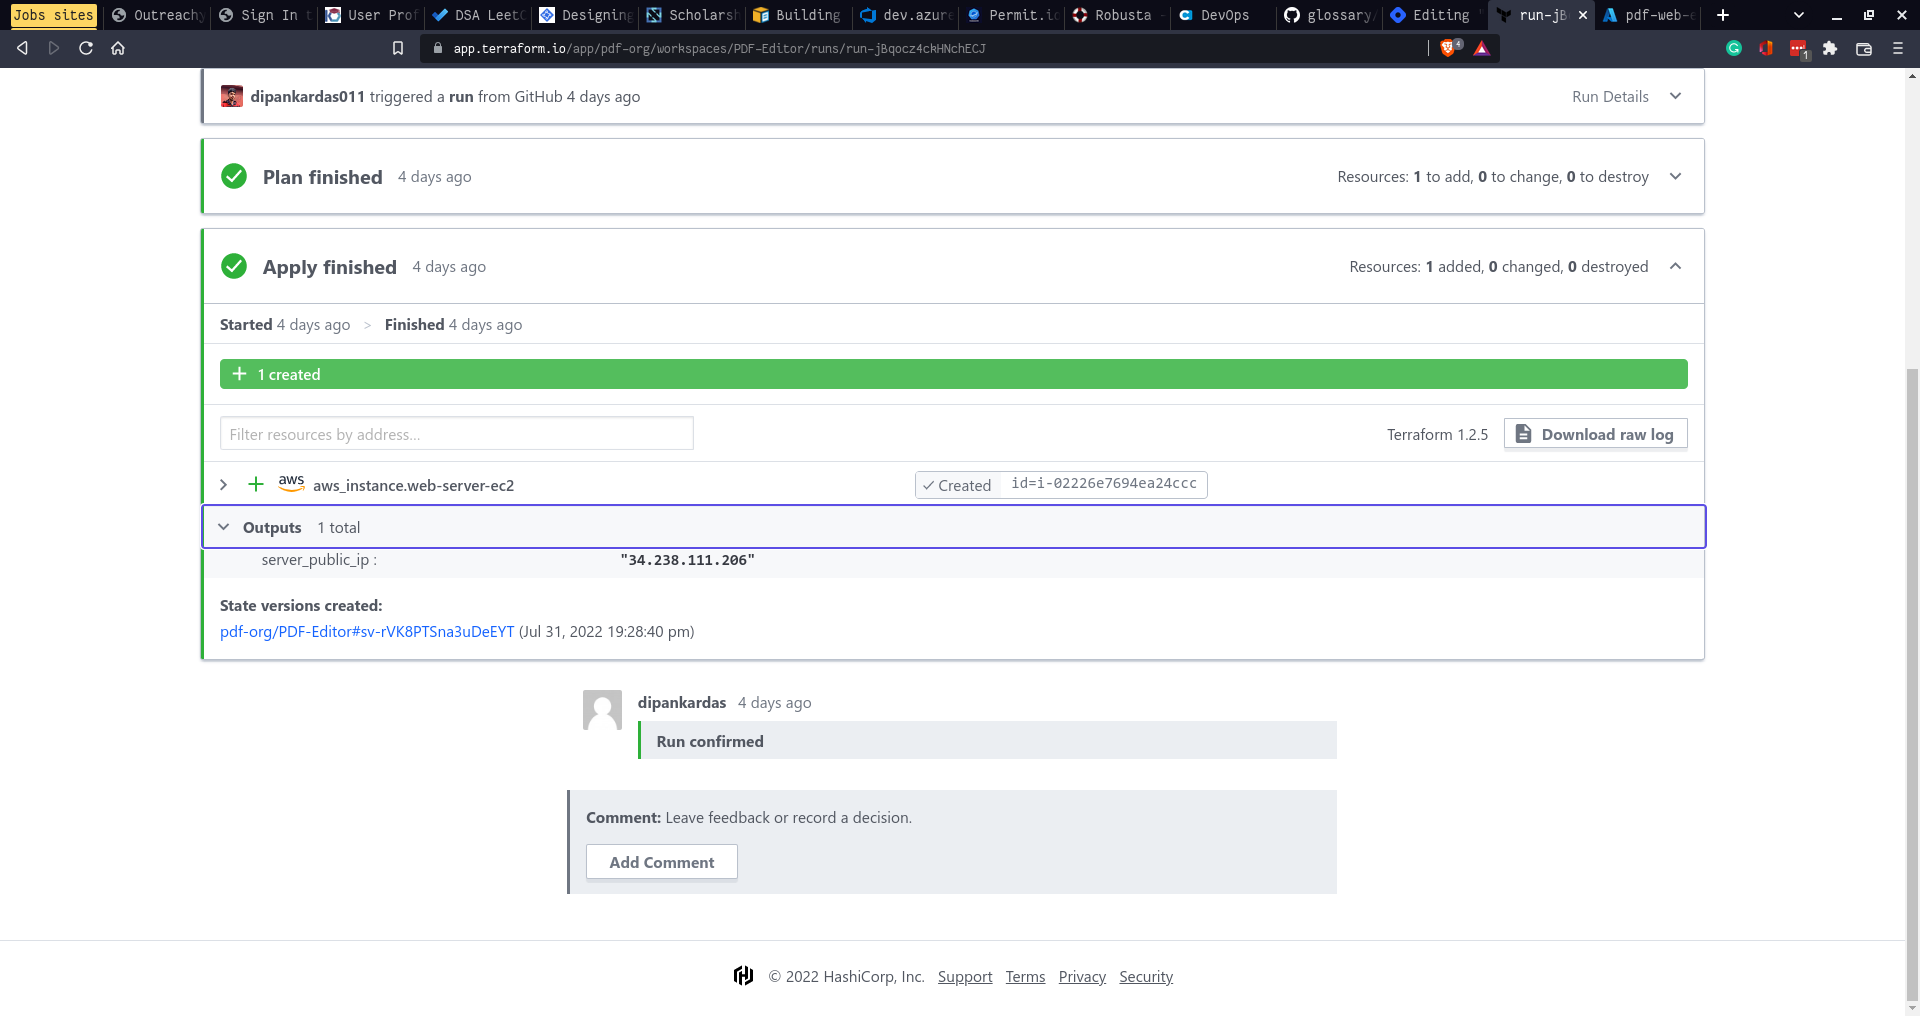Open the Support footer link
The width and height of the screenshot is (1920, 1016).
tap(965, 977)
